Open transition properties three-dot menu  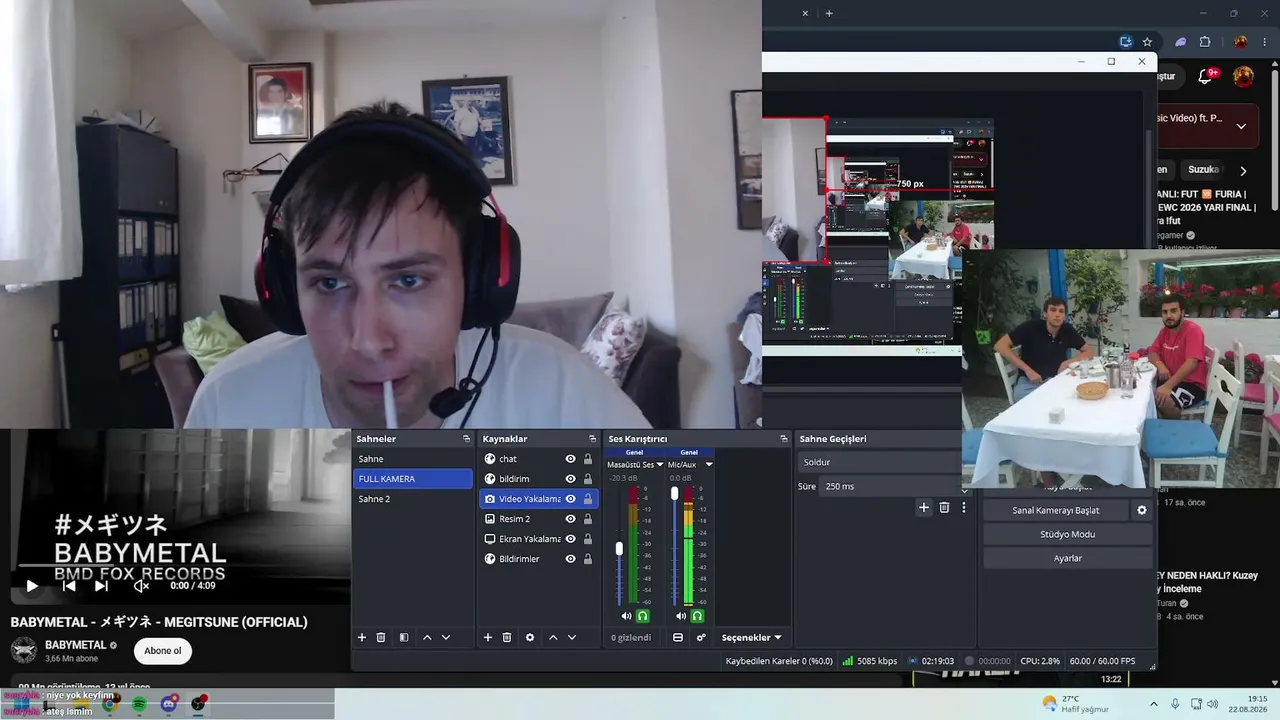coord(964,508)
